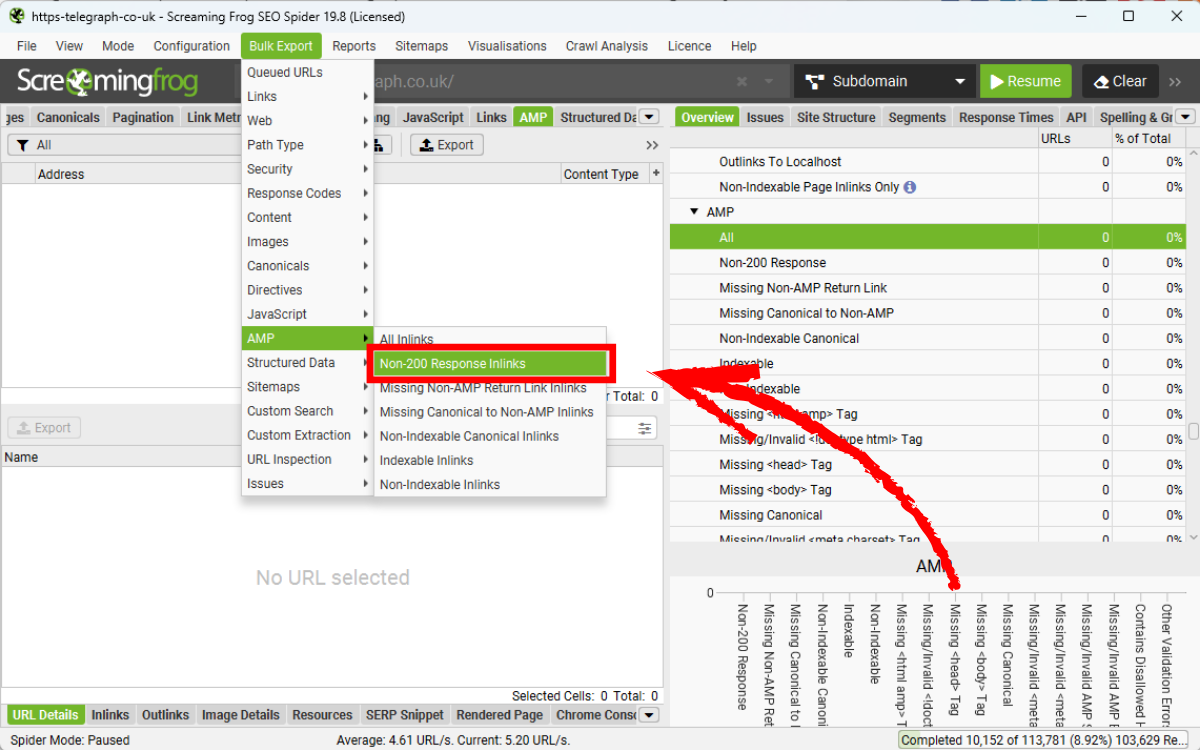Select the Missing Canonical row in Overview
The height and width of the screenshot is (750, 1200).
pyautogui.click(x=770, y=515)
